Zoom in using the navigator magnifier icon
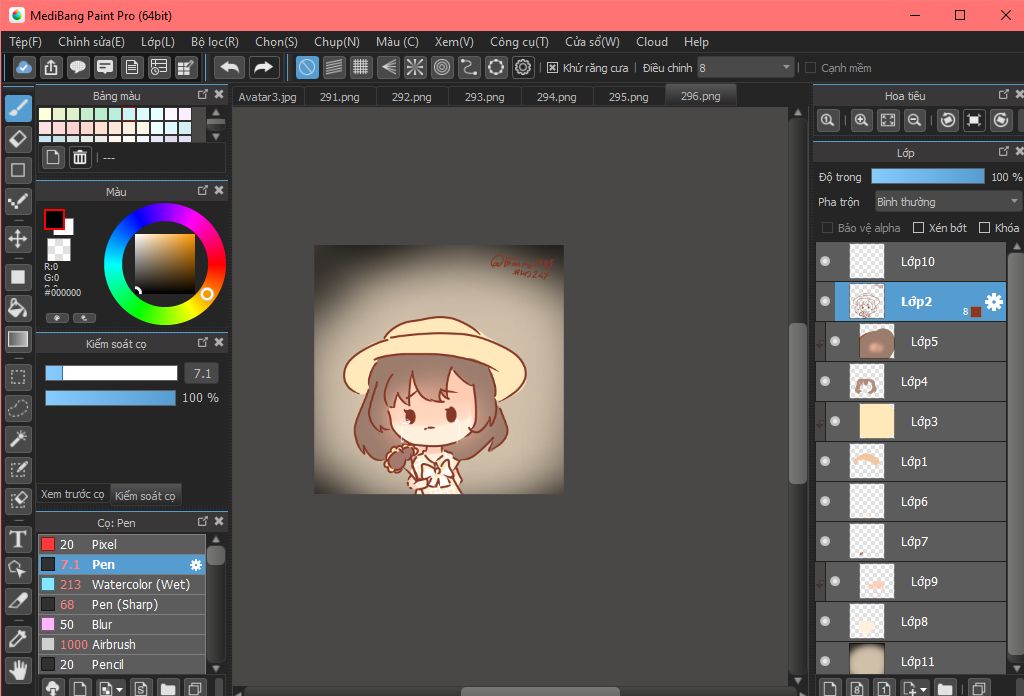 861,120
